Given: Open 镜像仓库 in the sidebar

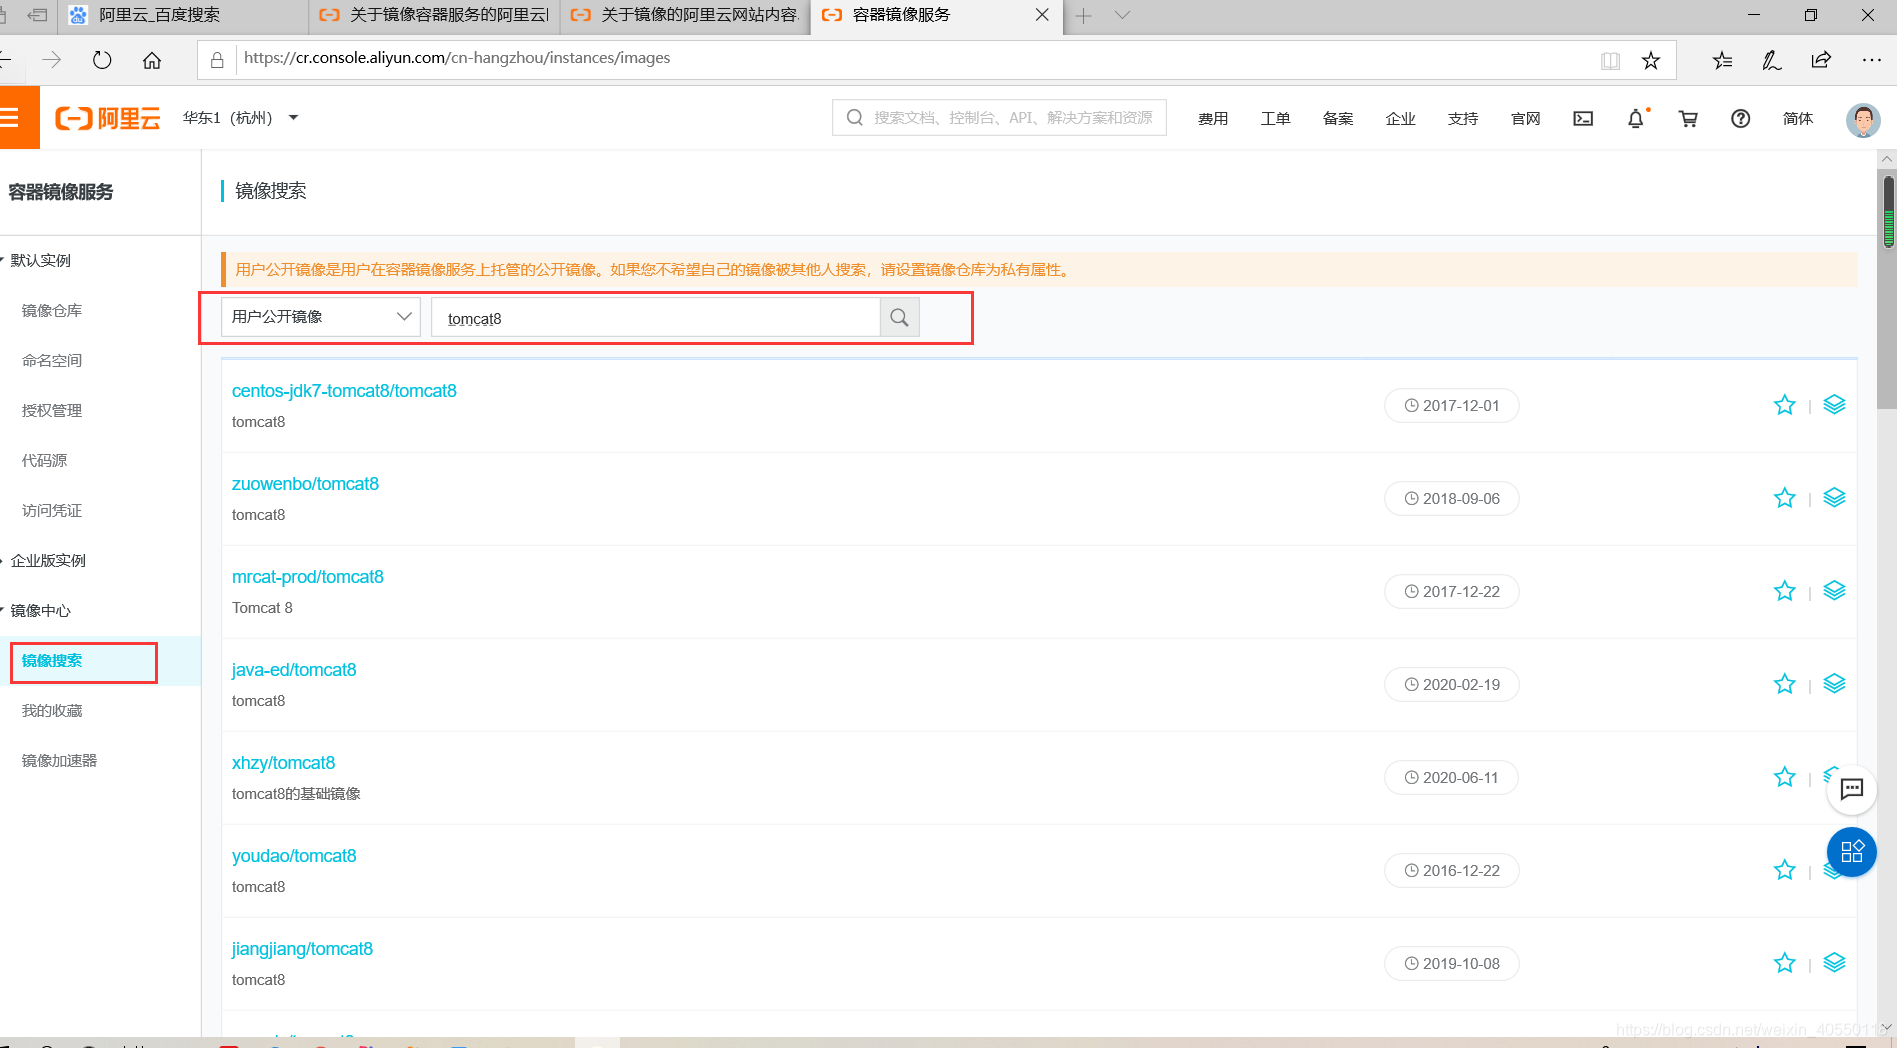Looking at the screenshot, I should 52,310.
